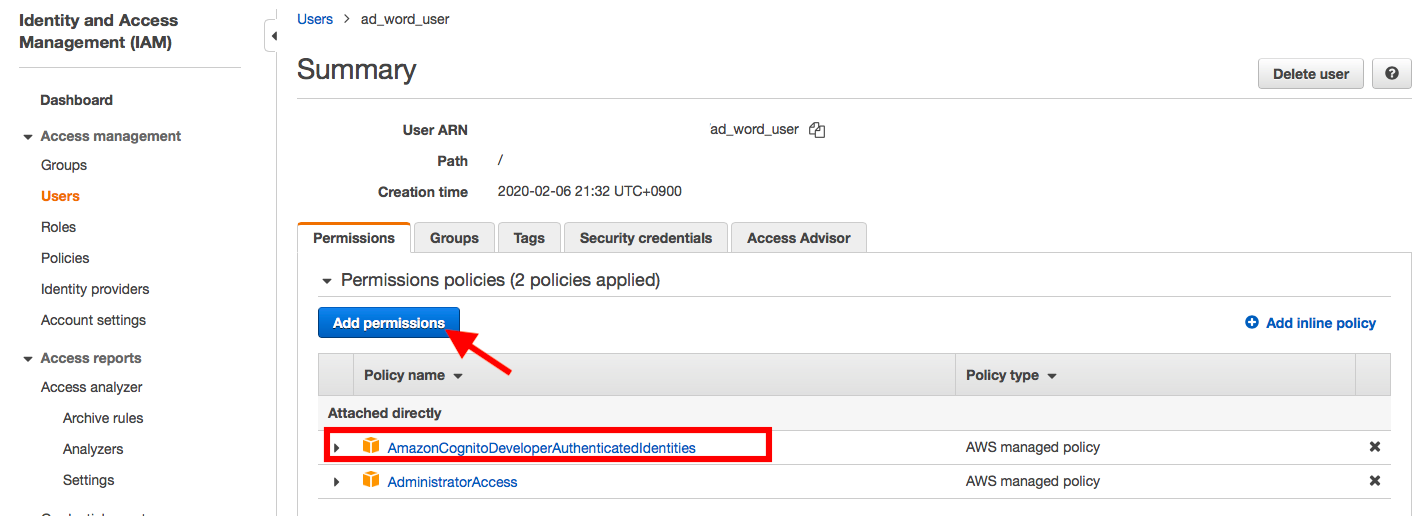The height and width of the screenshot is (516, 1426).
Task: Click AWS managed policy in the AdministratorAccess row
Action: click(1033, 481)
